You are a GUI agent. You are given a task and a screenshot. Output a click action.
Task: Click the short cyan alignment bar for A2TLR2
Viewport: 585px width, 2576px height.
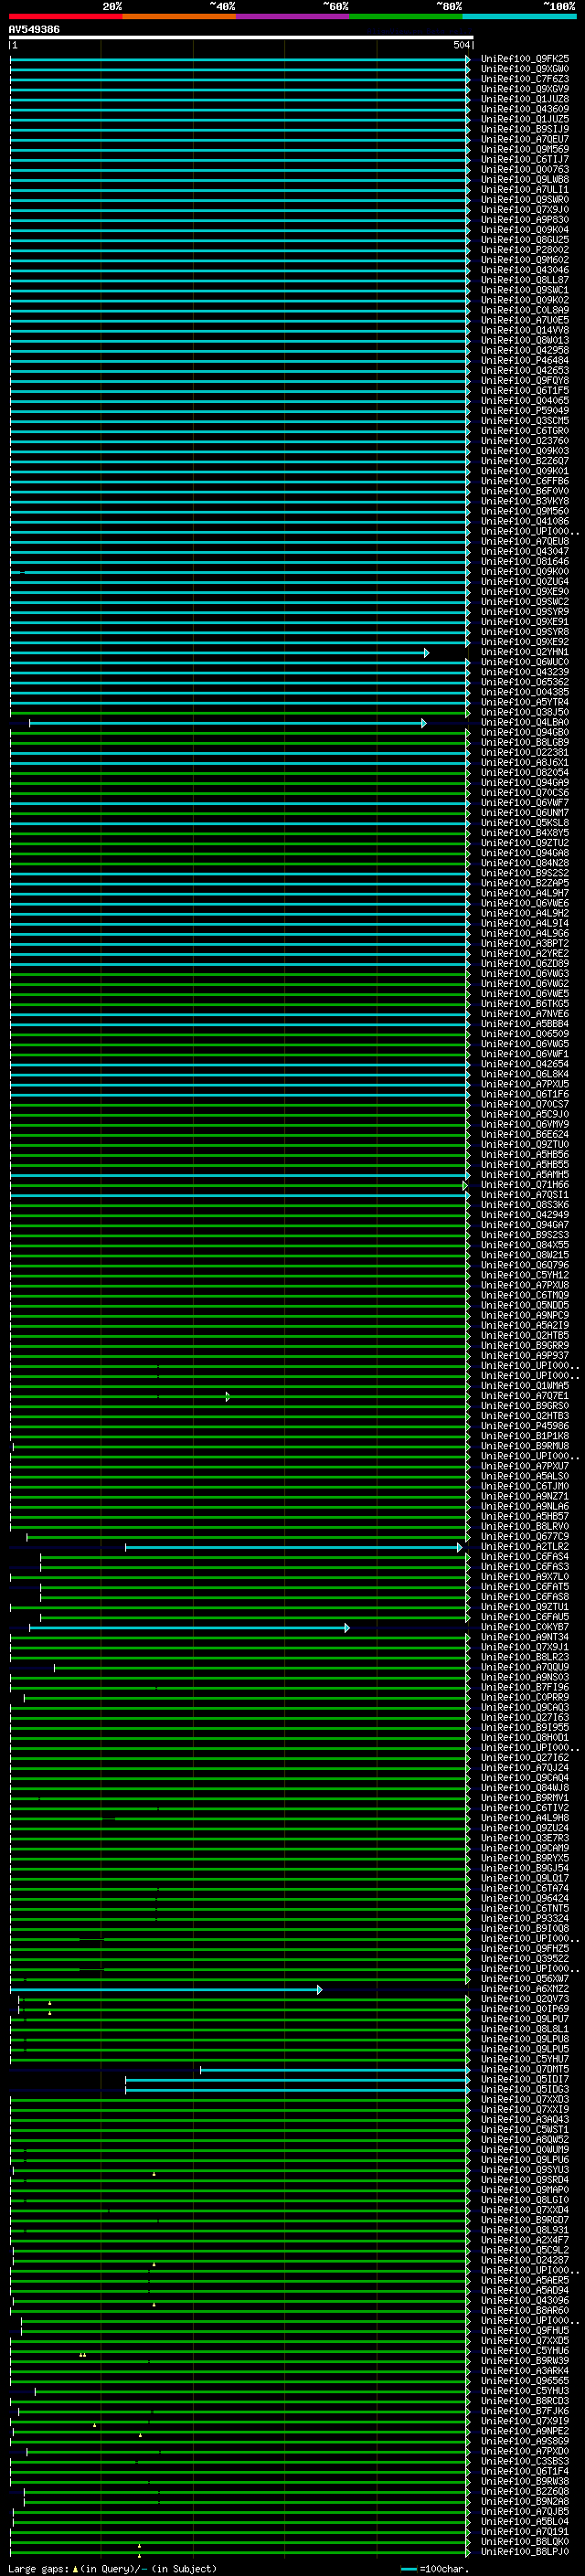coord(294,1547)
